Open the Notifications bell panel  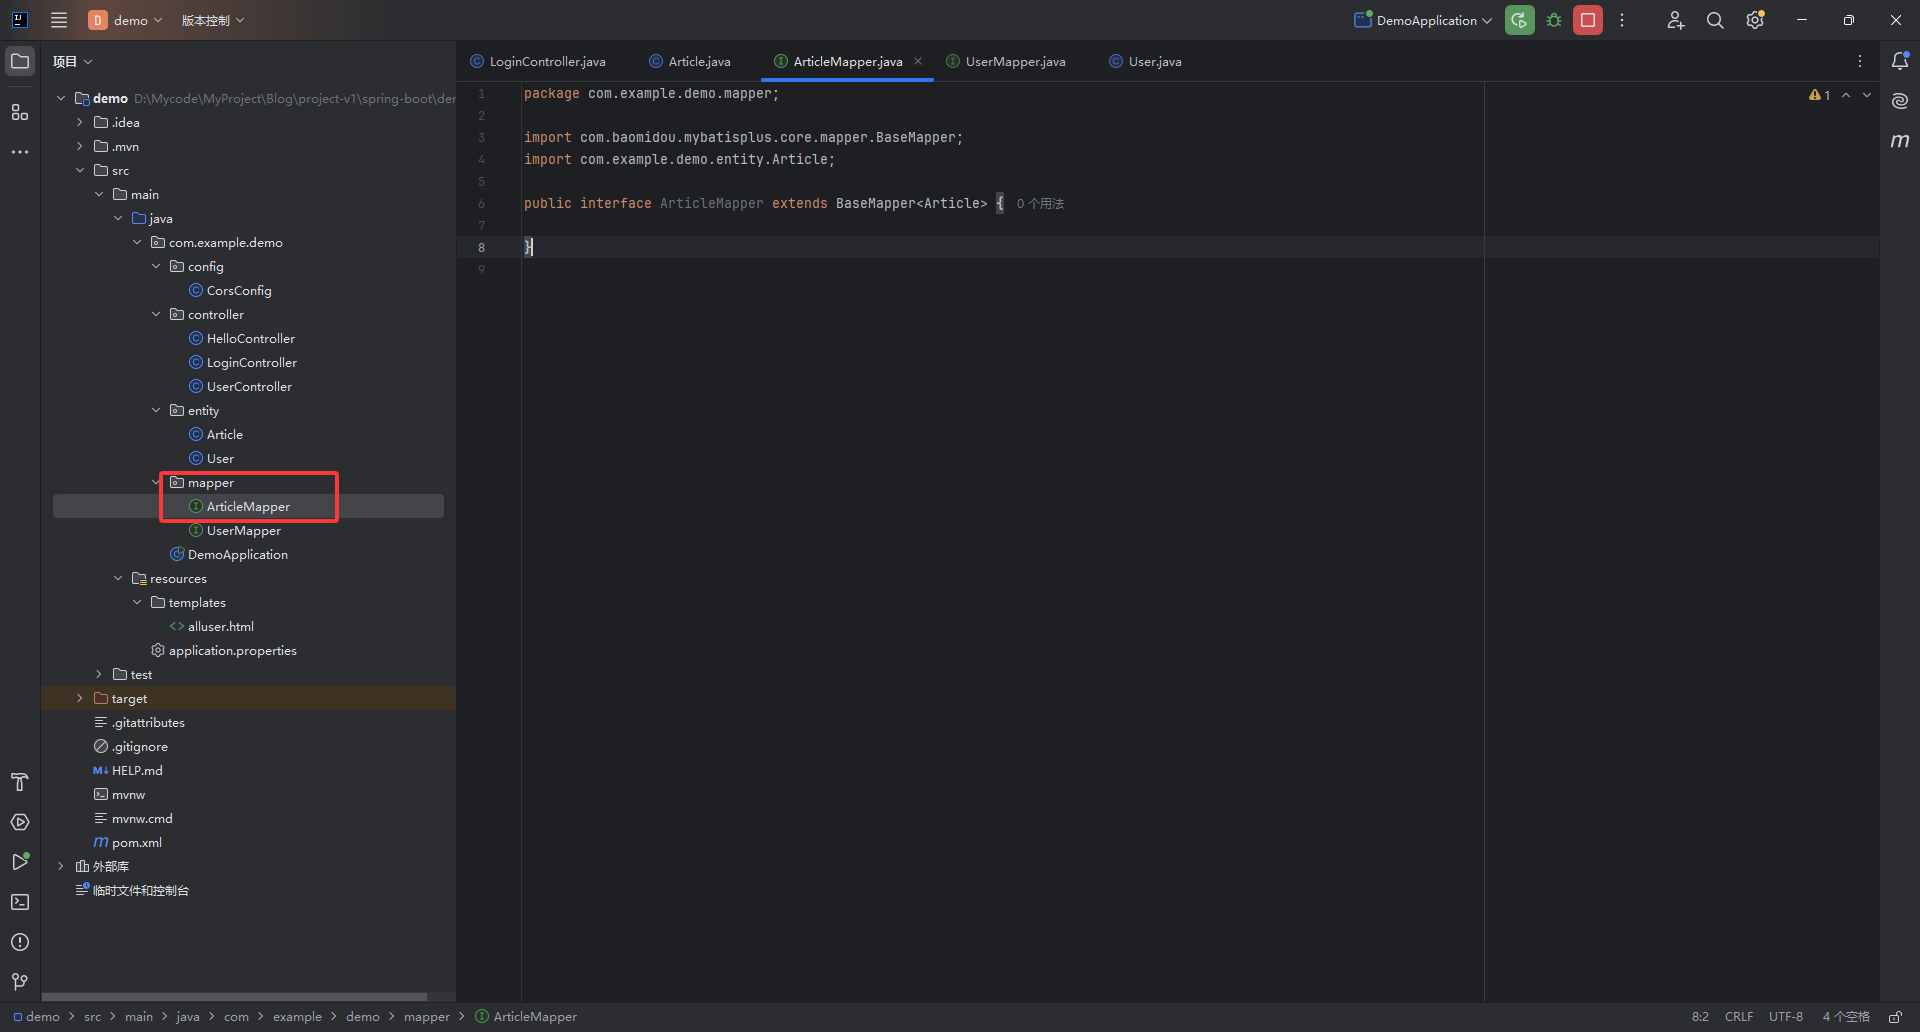click(1900, 61)
